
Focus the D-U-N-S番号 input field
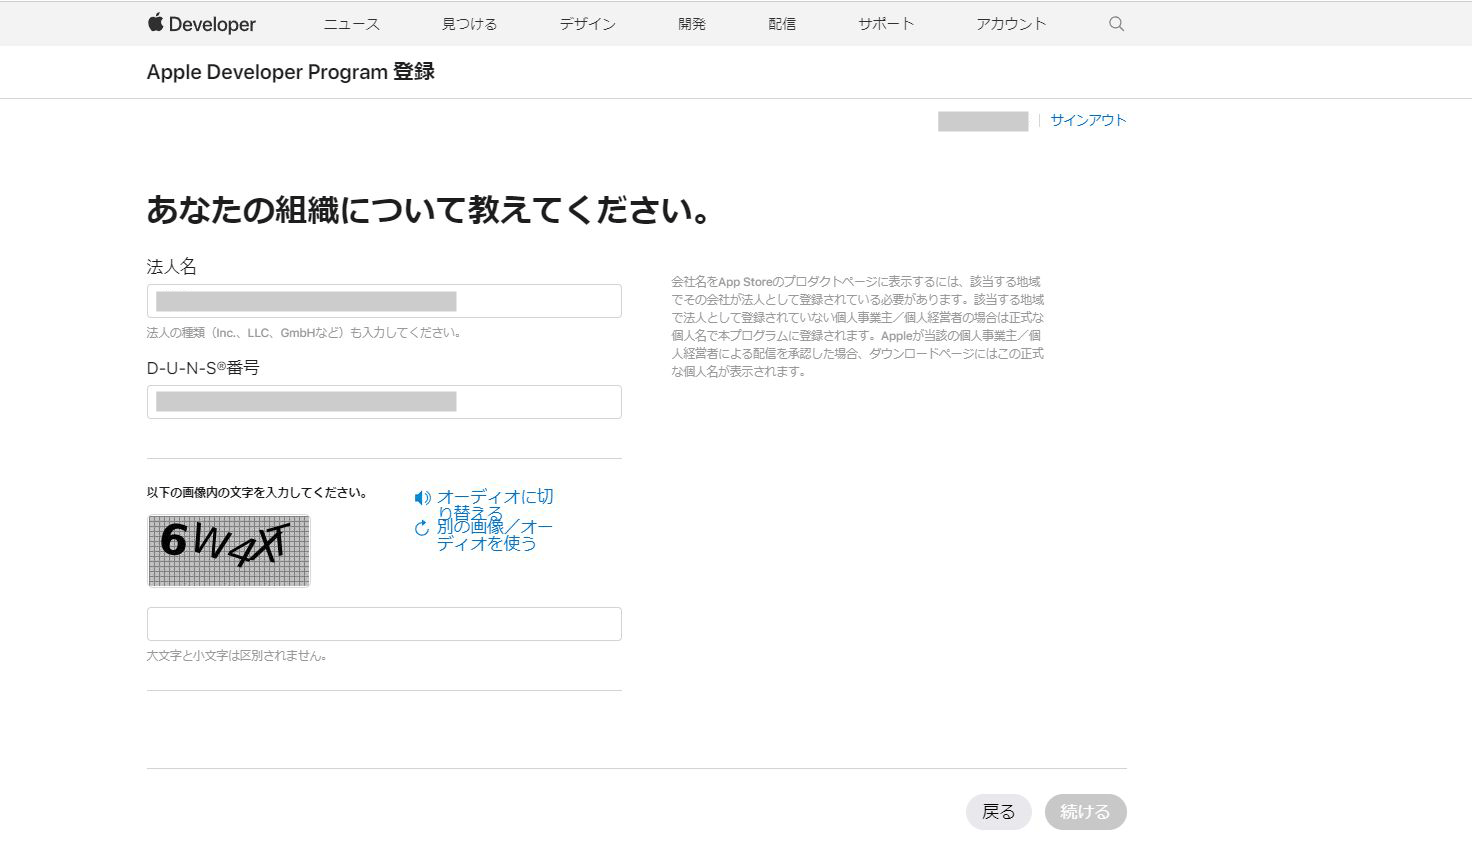tap(384, 402)
